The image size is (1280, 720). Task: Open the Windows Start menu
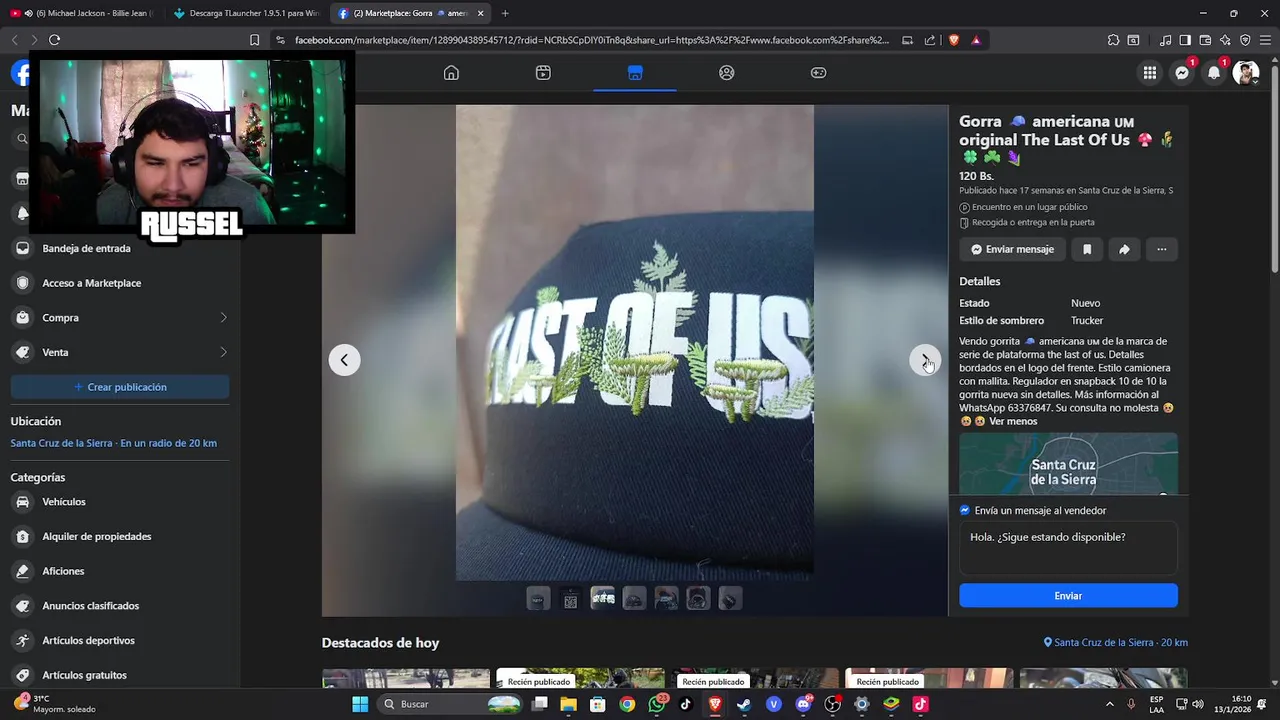point(360,704)
